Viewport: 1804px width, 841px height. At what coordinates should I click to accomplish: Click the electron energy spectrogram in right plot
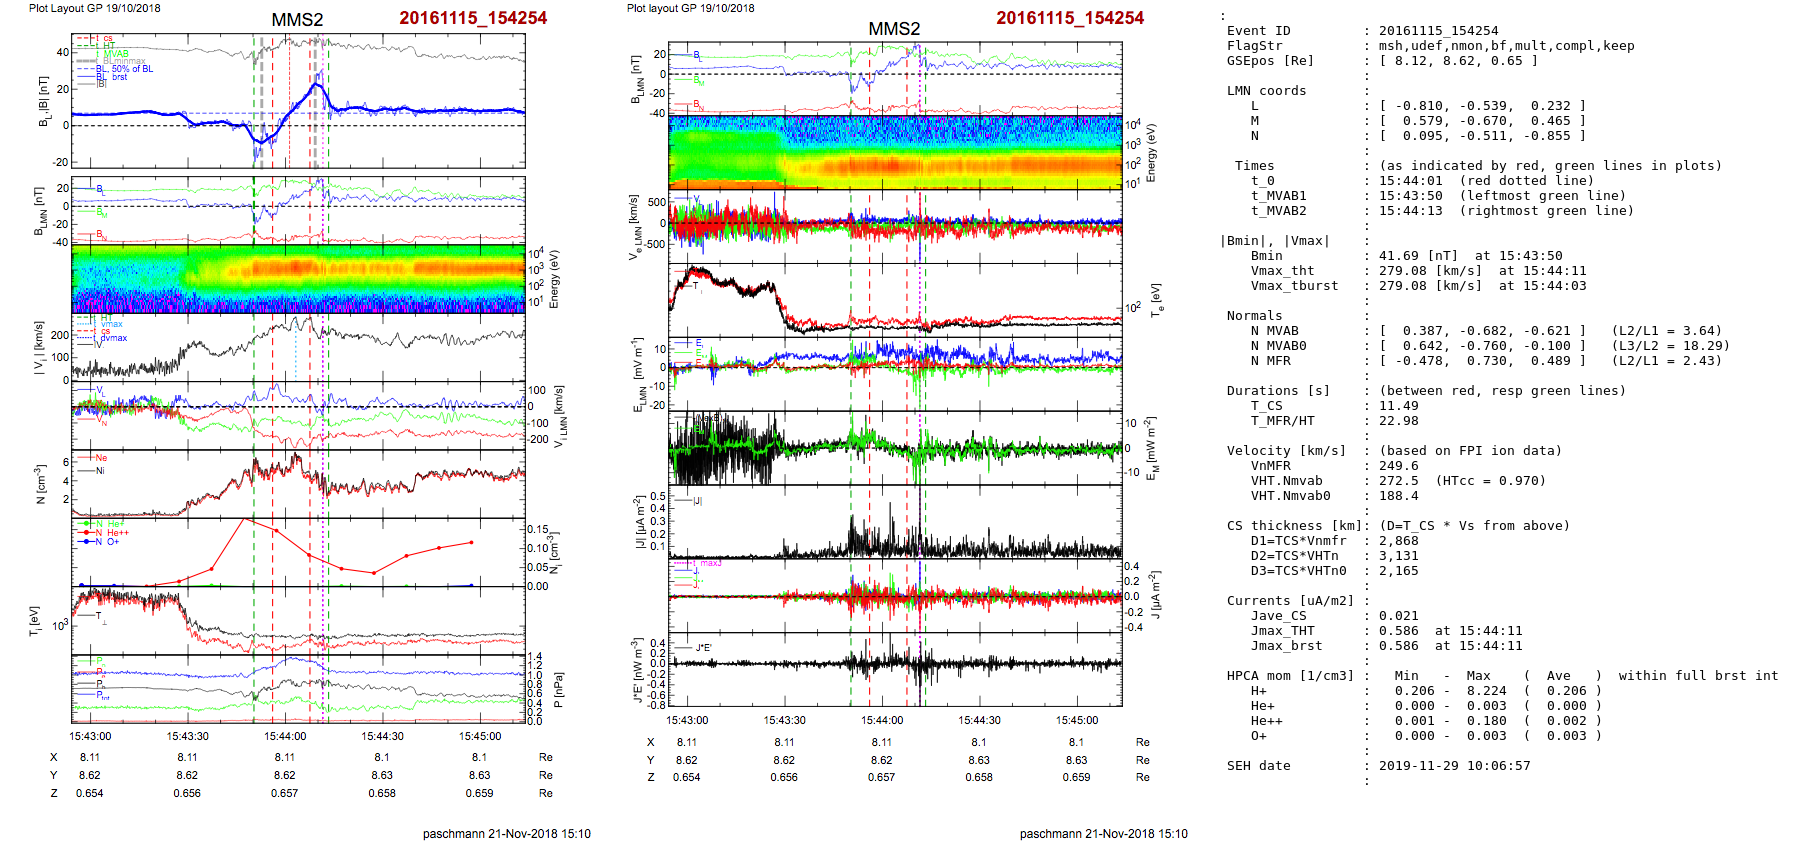[895, 152]
